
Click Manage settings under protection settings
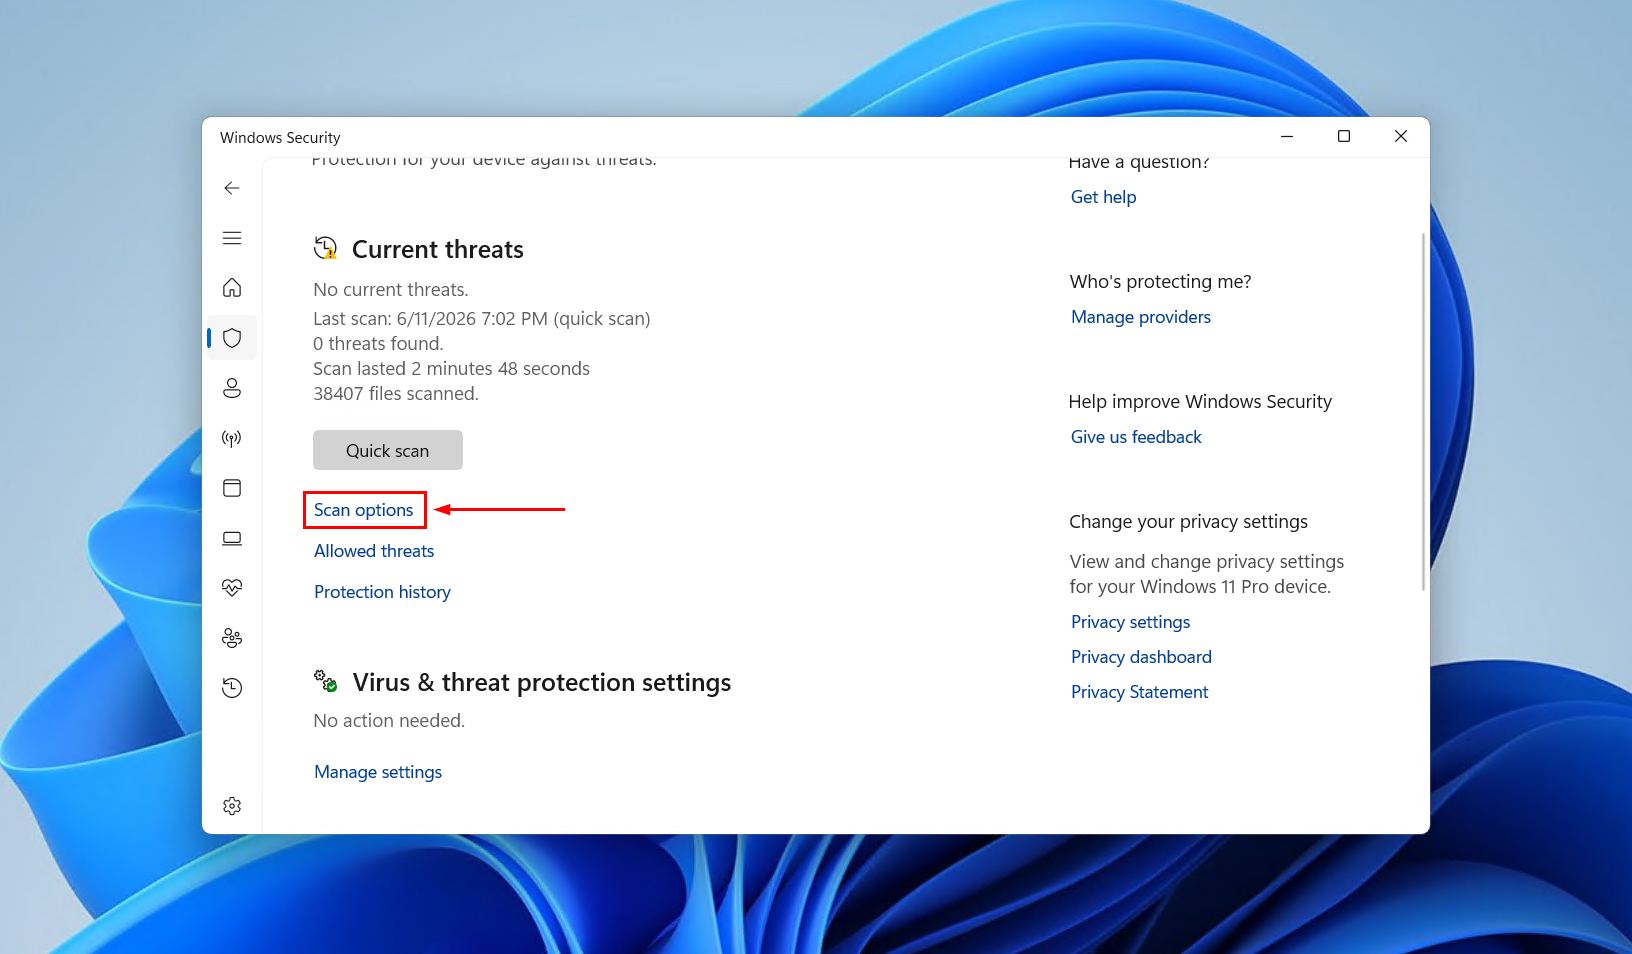coord(378,772)
